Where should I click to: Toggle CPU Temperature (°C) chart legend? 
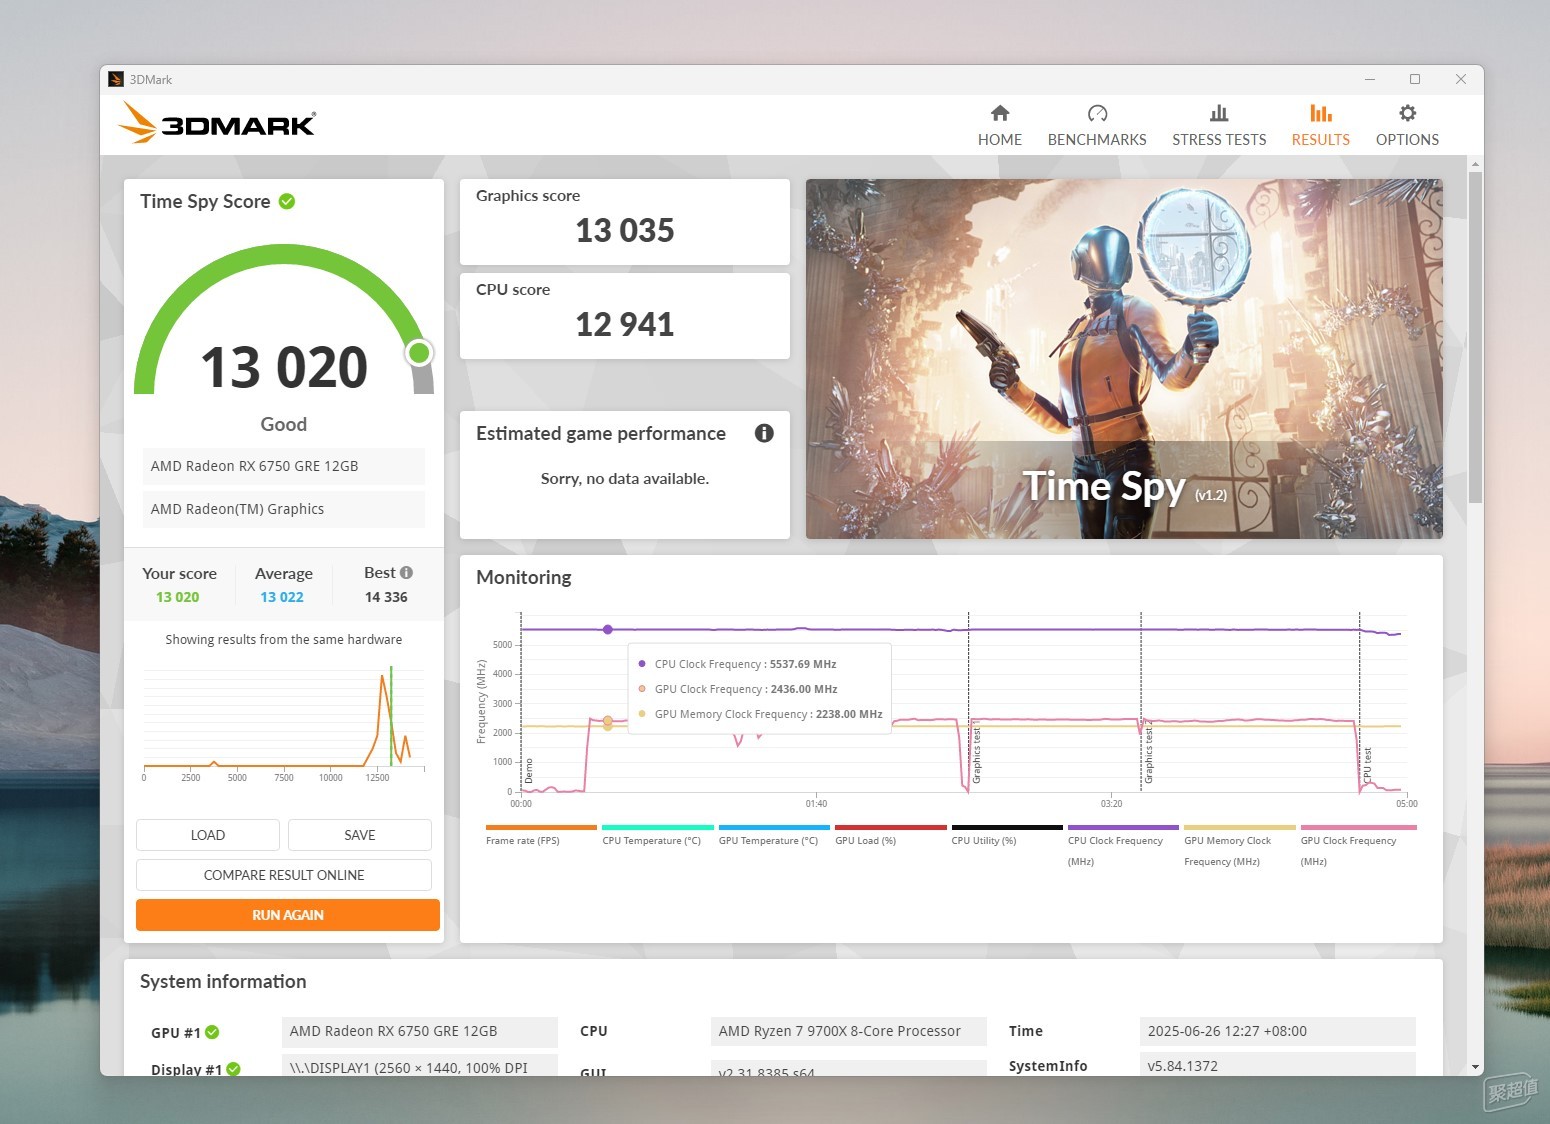657,835
